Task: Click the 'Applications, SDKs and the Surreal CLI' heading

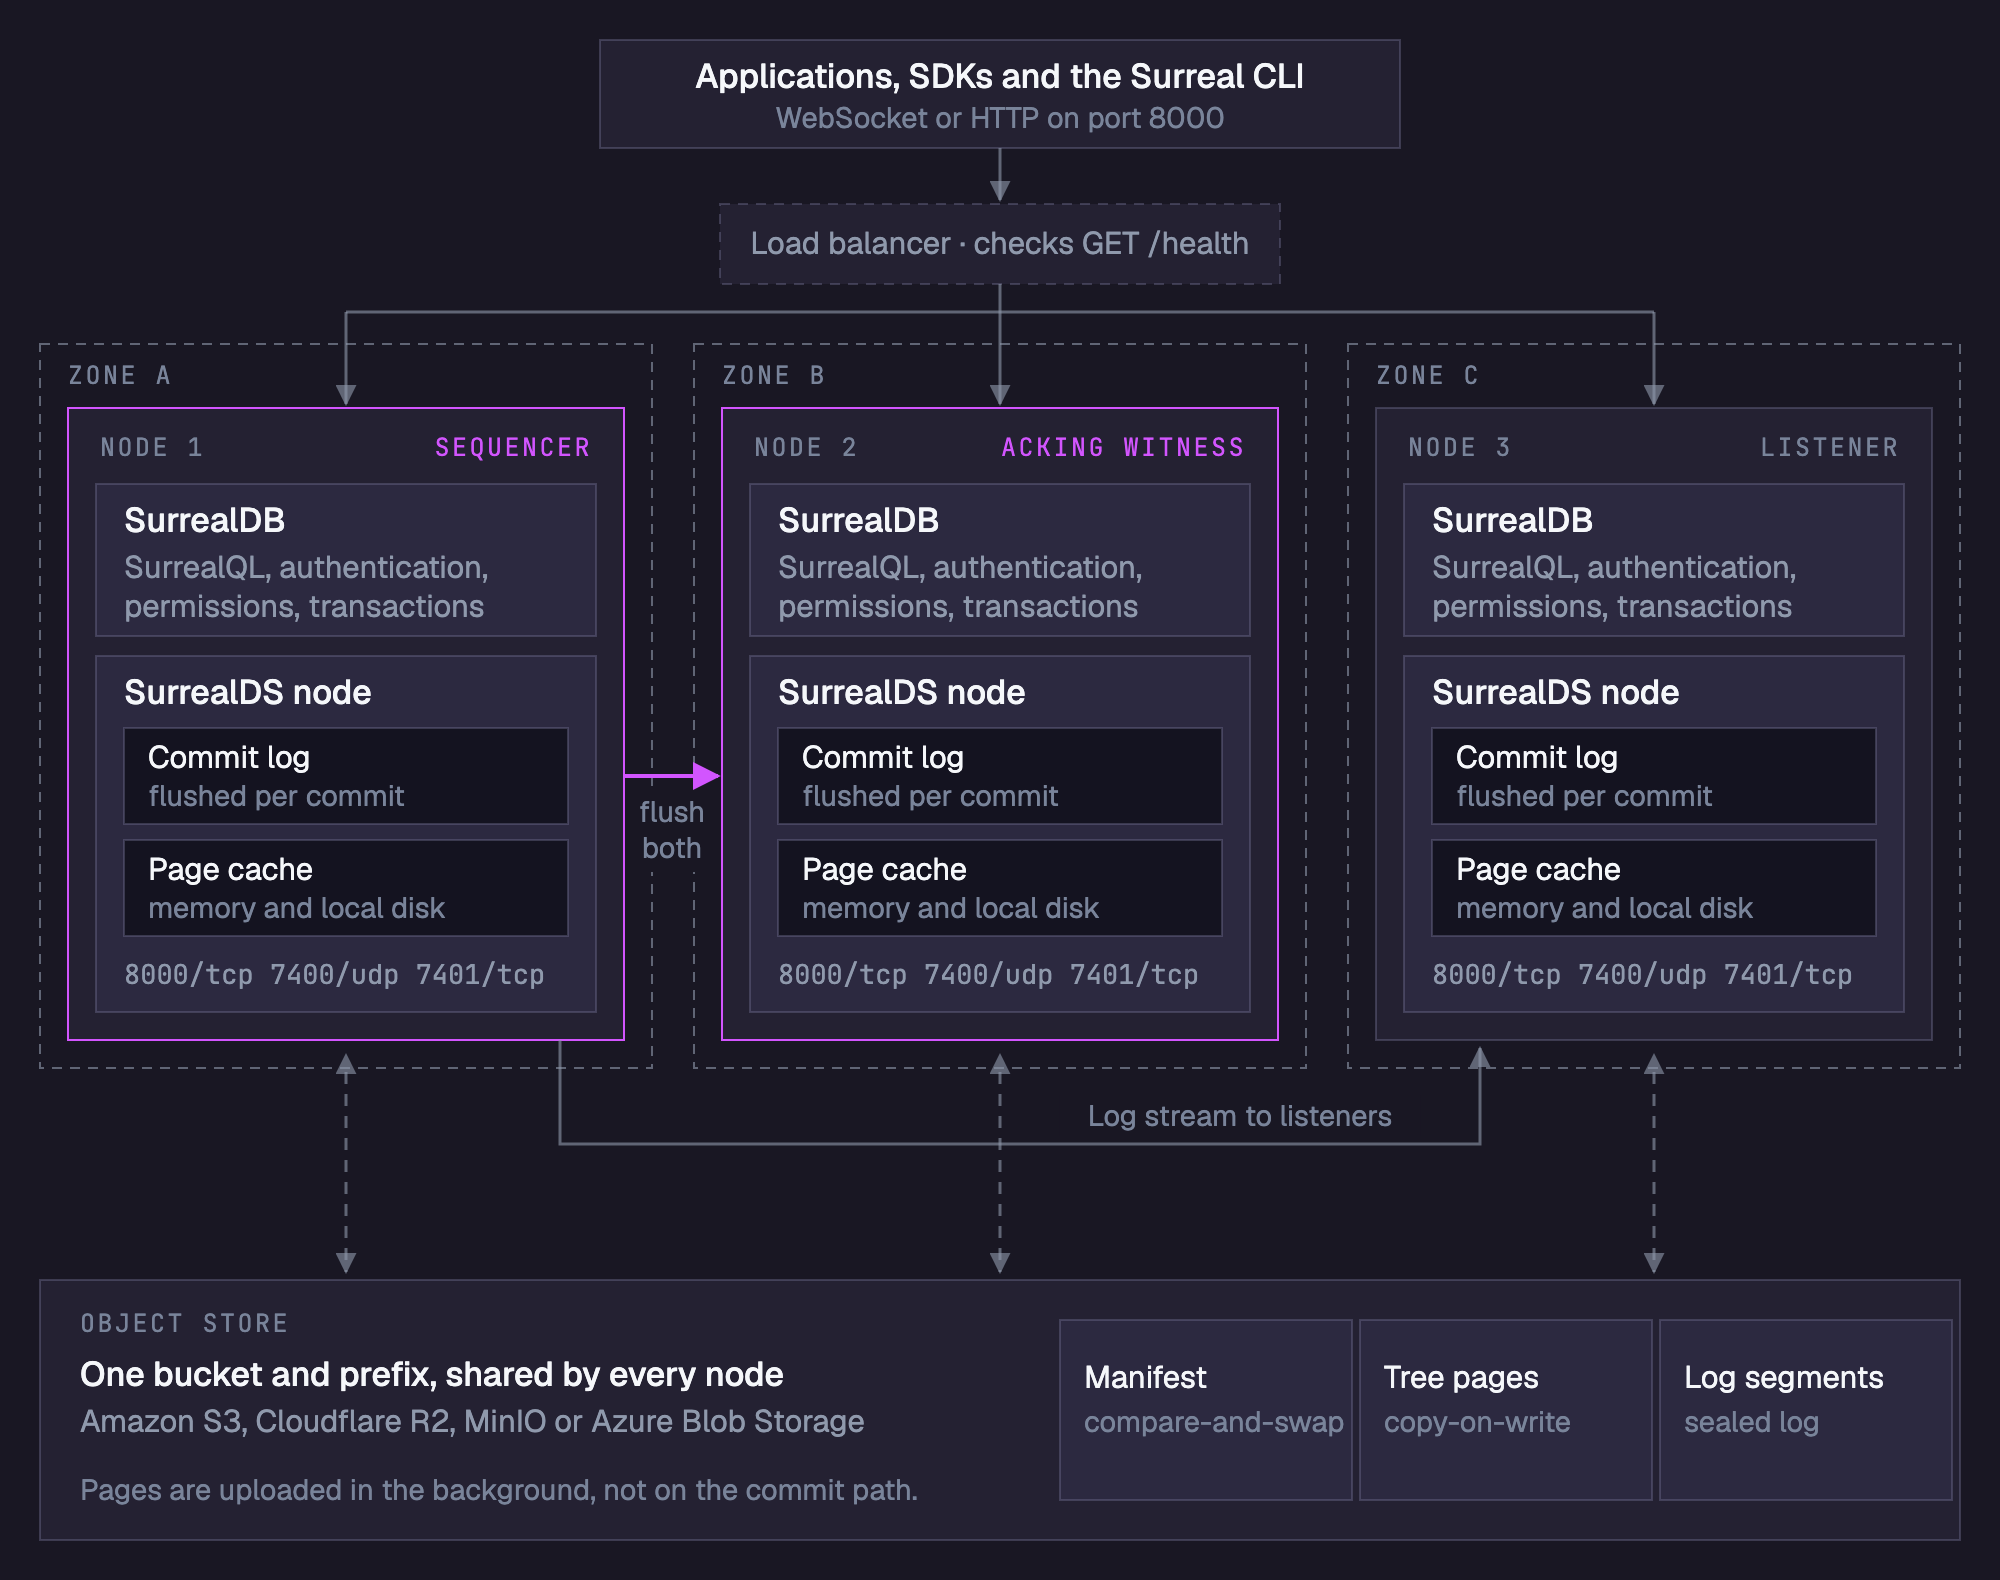Action: click(999, 77)
